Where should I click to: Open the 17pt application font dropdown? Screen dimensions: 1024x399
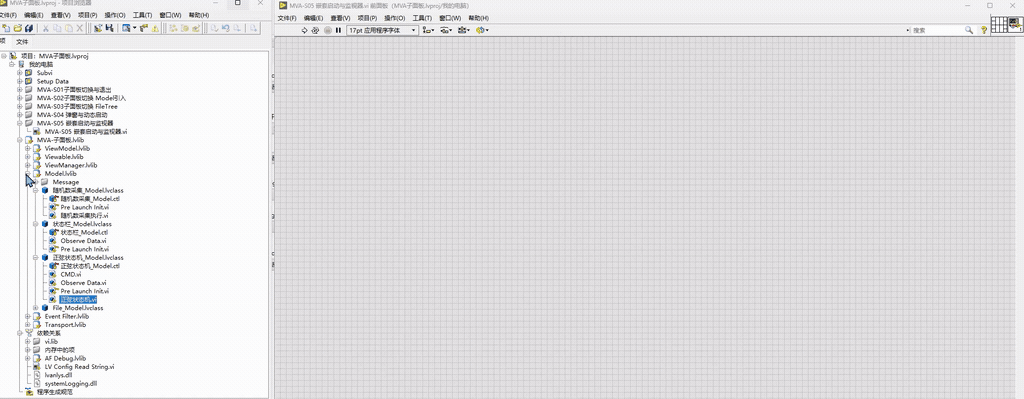click(x=382, y=30)
